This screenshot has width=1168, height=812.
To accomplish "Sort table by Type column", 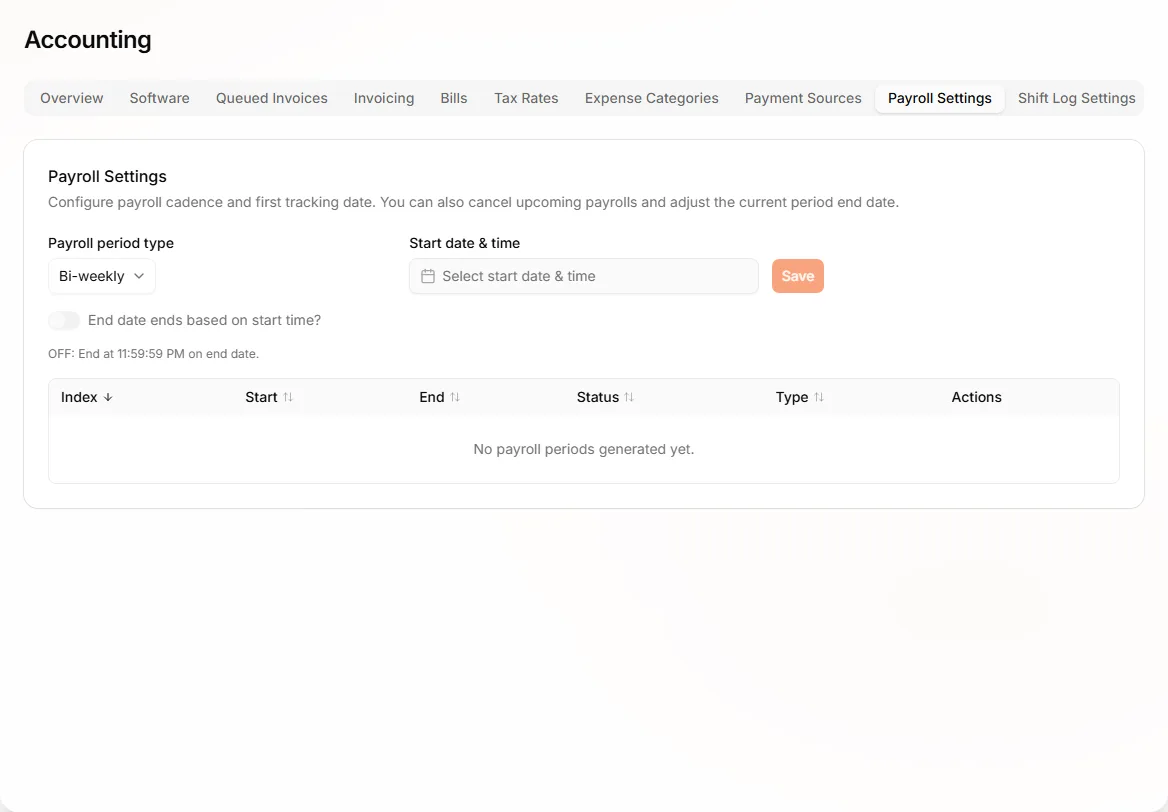I will [x=799, y=397].
